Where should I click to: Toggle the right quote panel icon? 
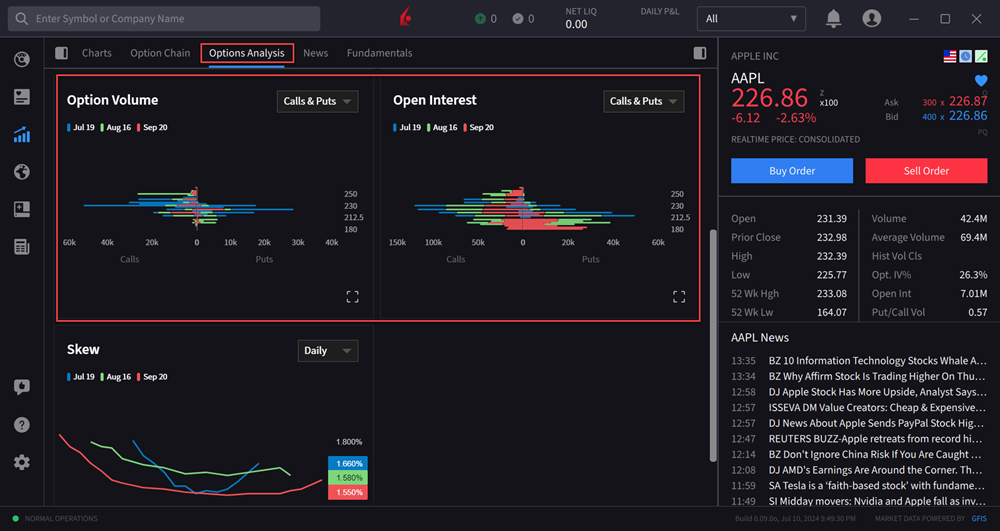point(700,53)
